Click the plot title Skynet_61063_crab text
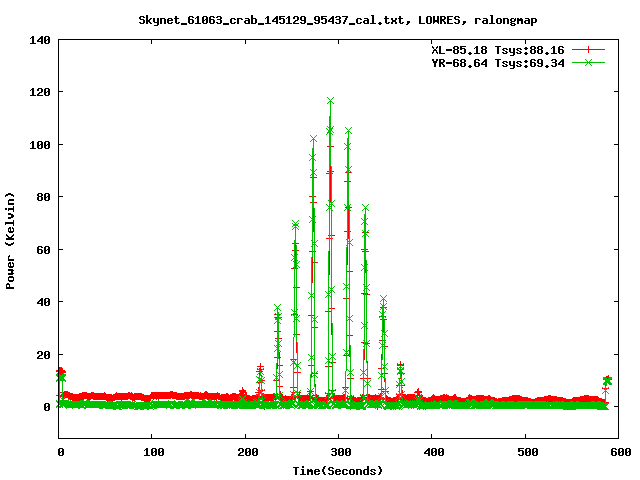The image size is (640, 480). click(x=319, y=20)
